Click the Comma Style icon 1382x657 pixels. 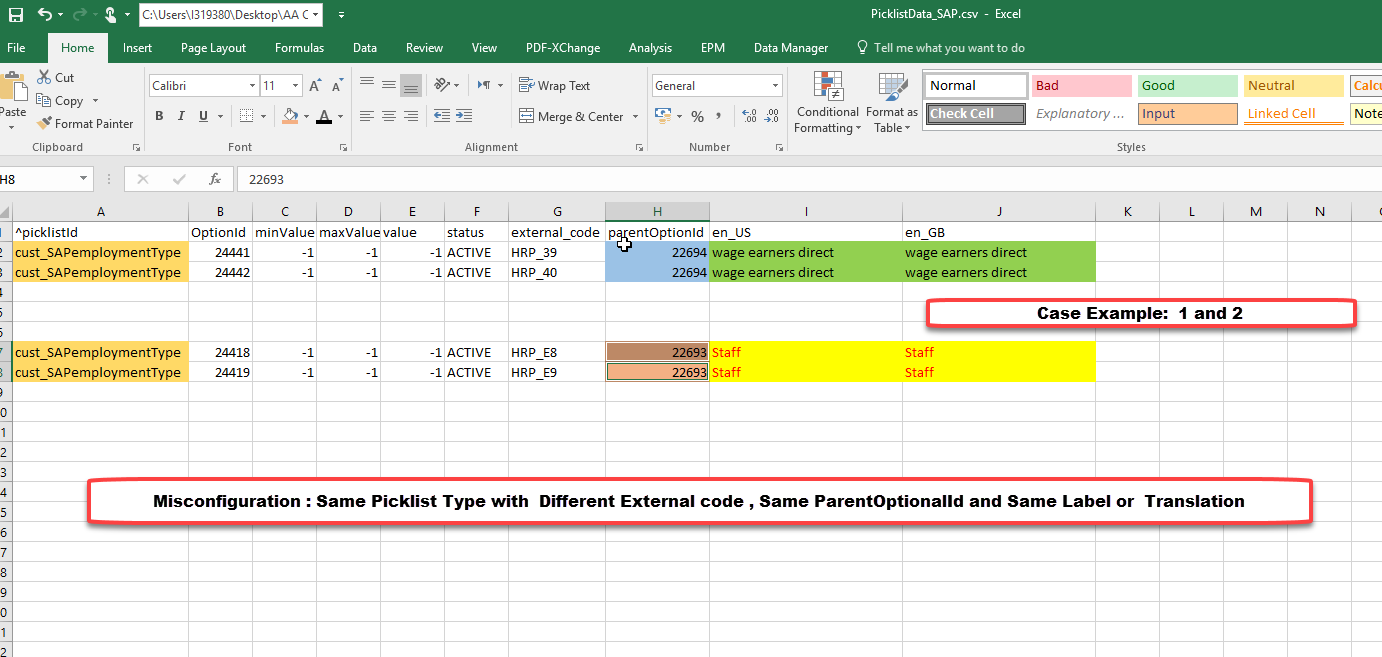(x=719, y=116)
